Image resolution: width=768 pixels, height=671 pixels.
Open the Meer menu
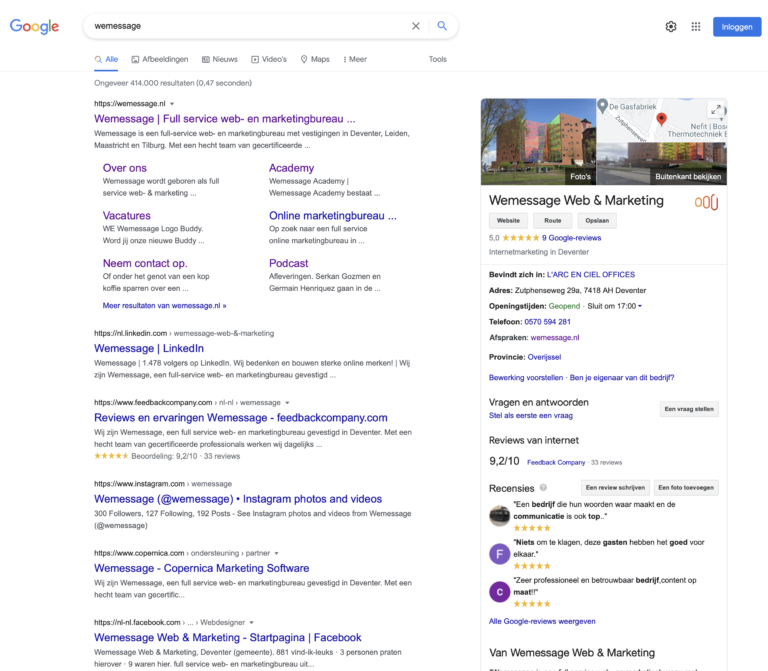pyautogui.click(x=355, y=59)
